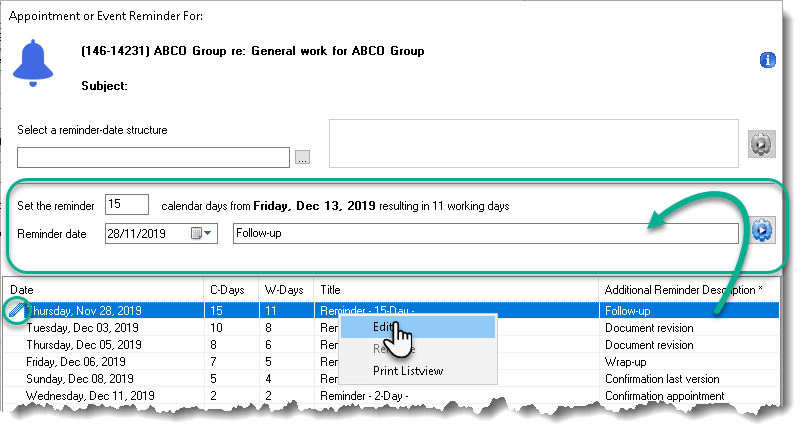Select the Sunday, Dec 08, 2019 row

[x=391, y=379]
